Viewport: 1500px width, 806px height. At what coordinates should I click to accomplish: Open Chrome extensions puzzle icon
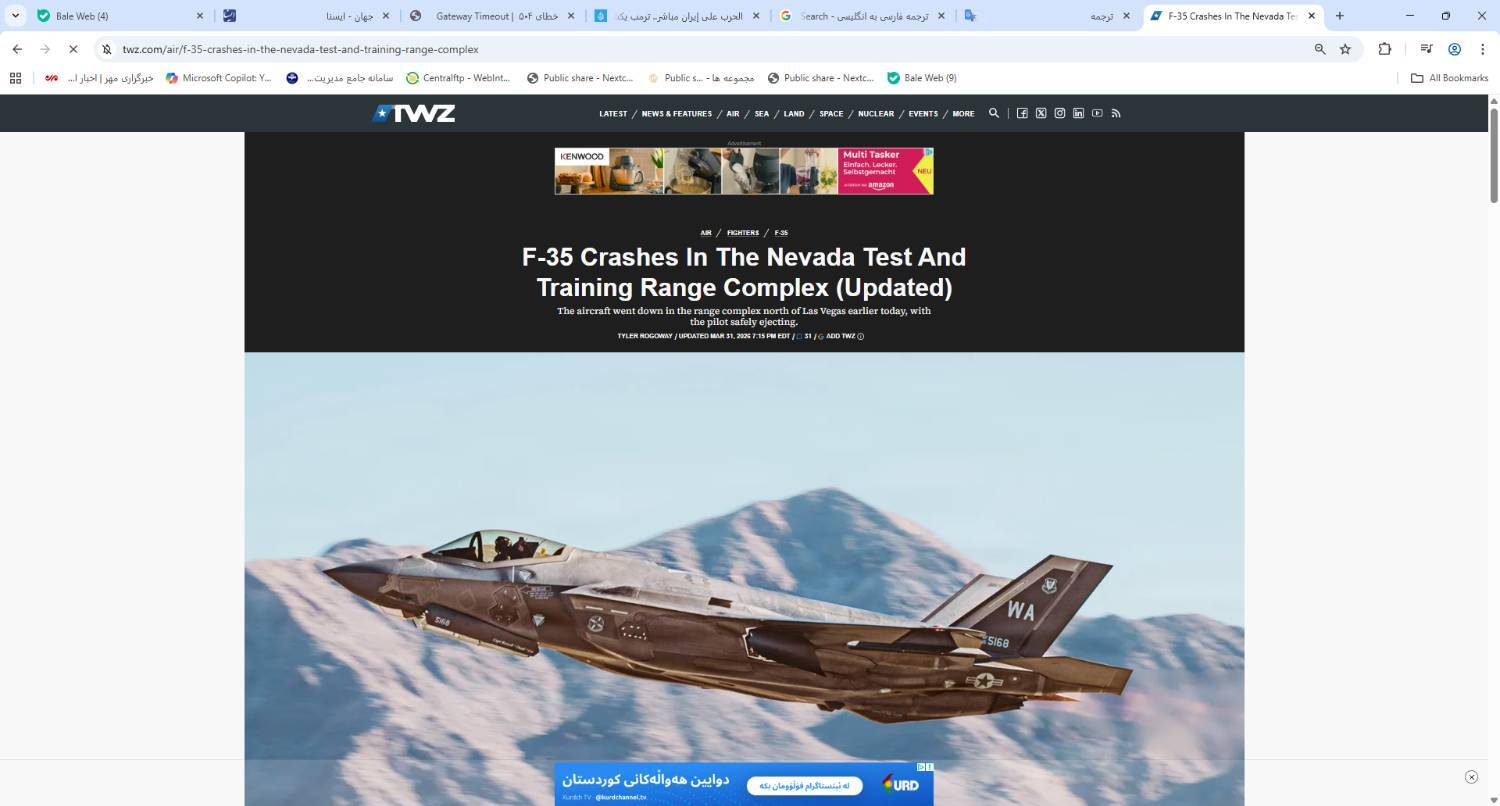1385,49
